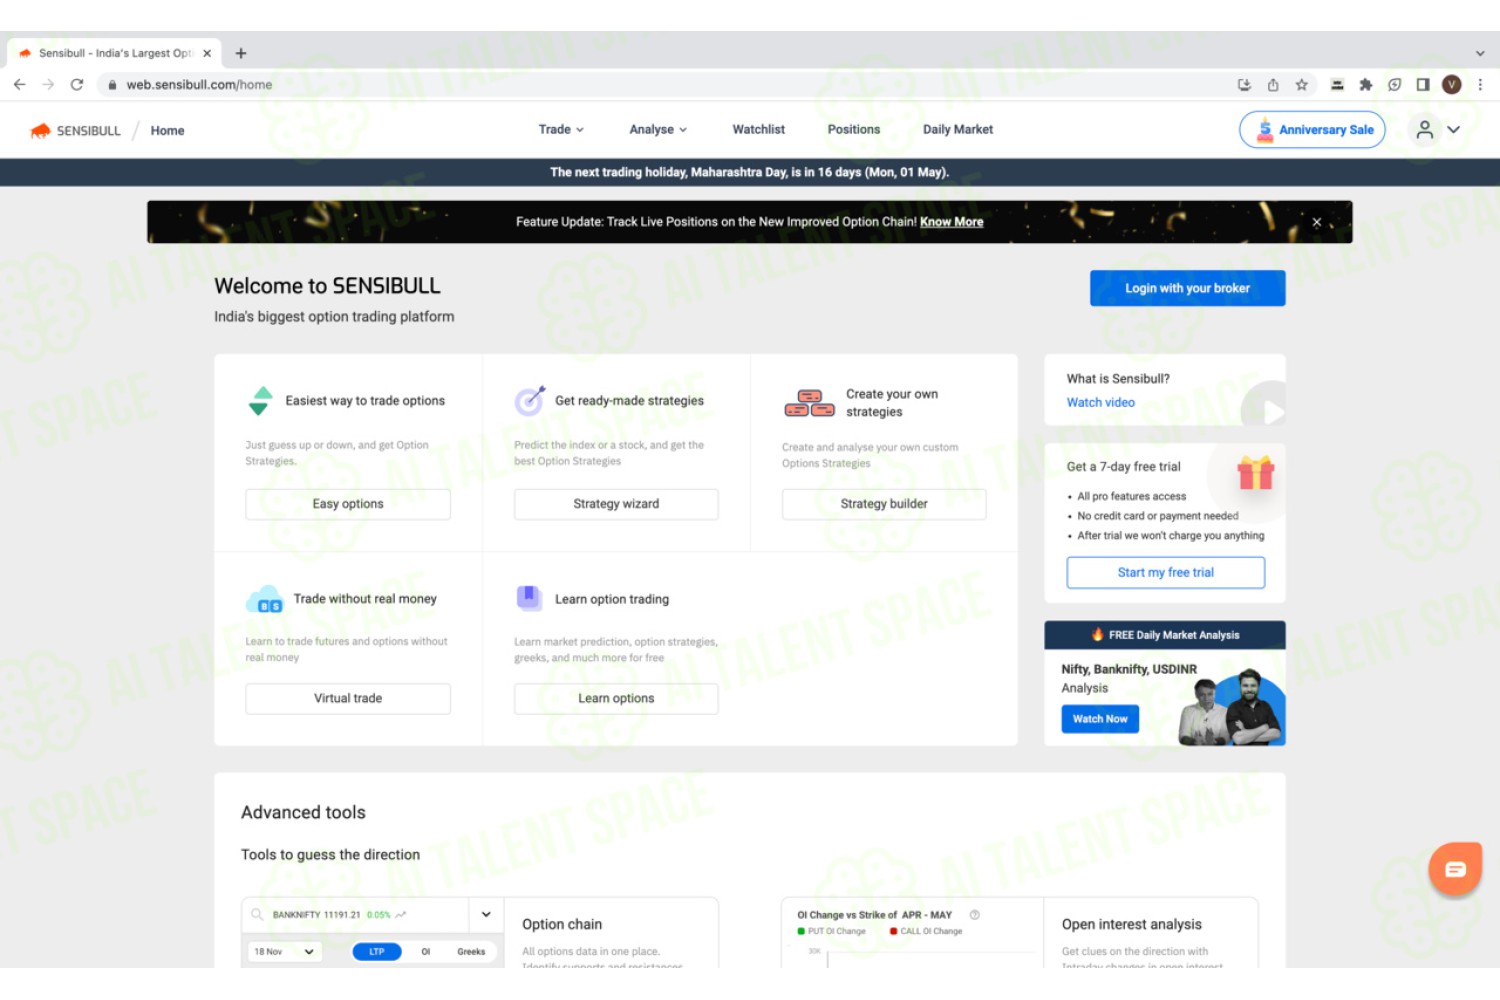The image size is (1500, 1000).
Task: Reload the current page
Action: tap(77, 85)
